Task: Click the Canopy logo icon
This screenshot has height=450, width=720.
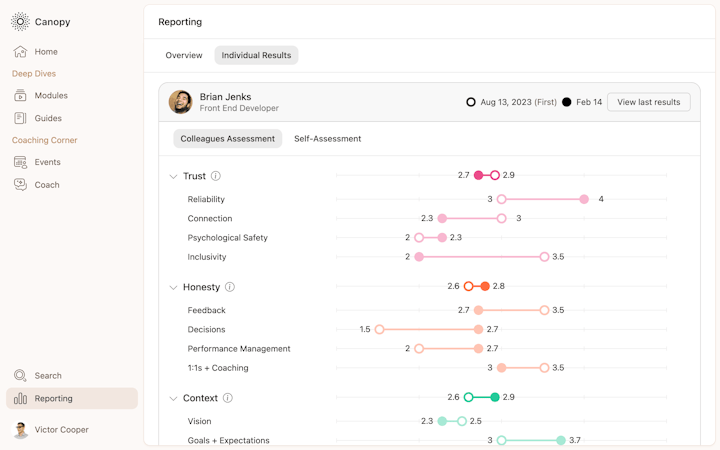Action: (x=20, y=21)
